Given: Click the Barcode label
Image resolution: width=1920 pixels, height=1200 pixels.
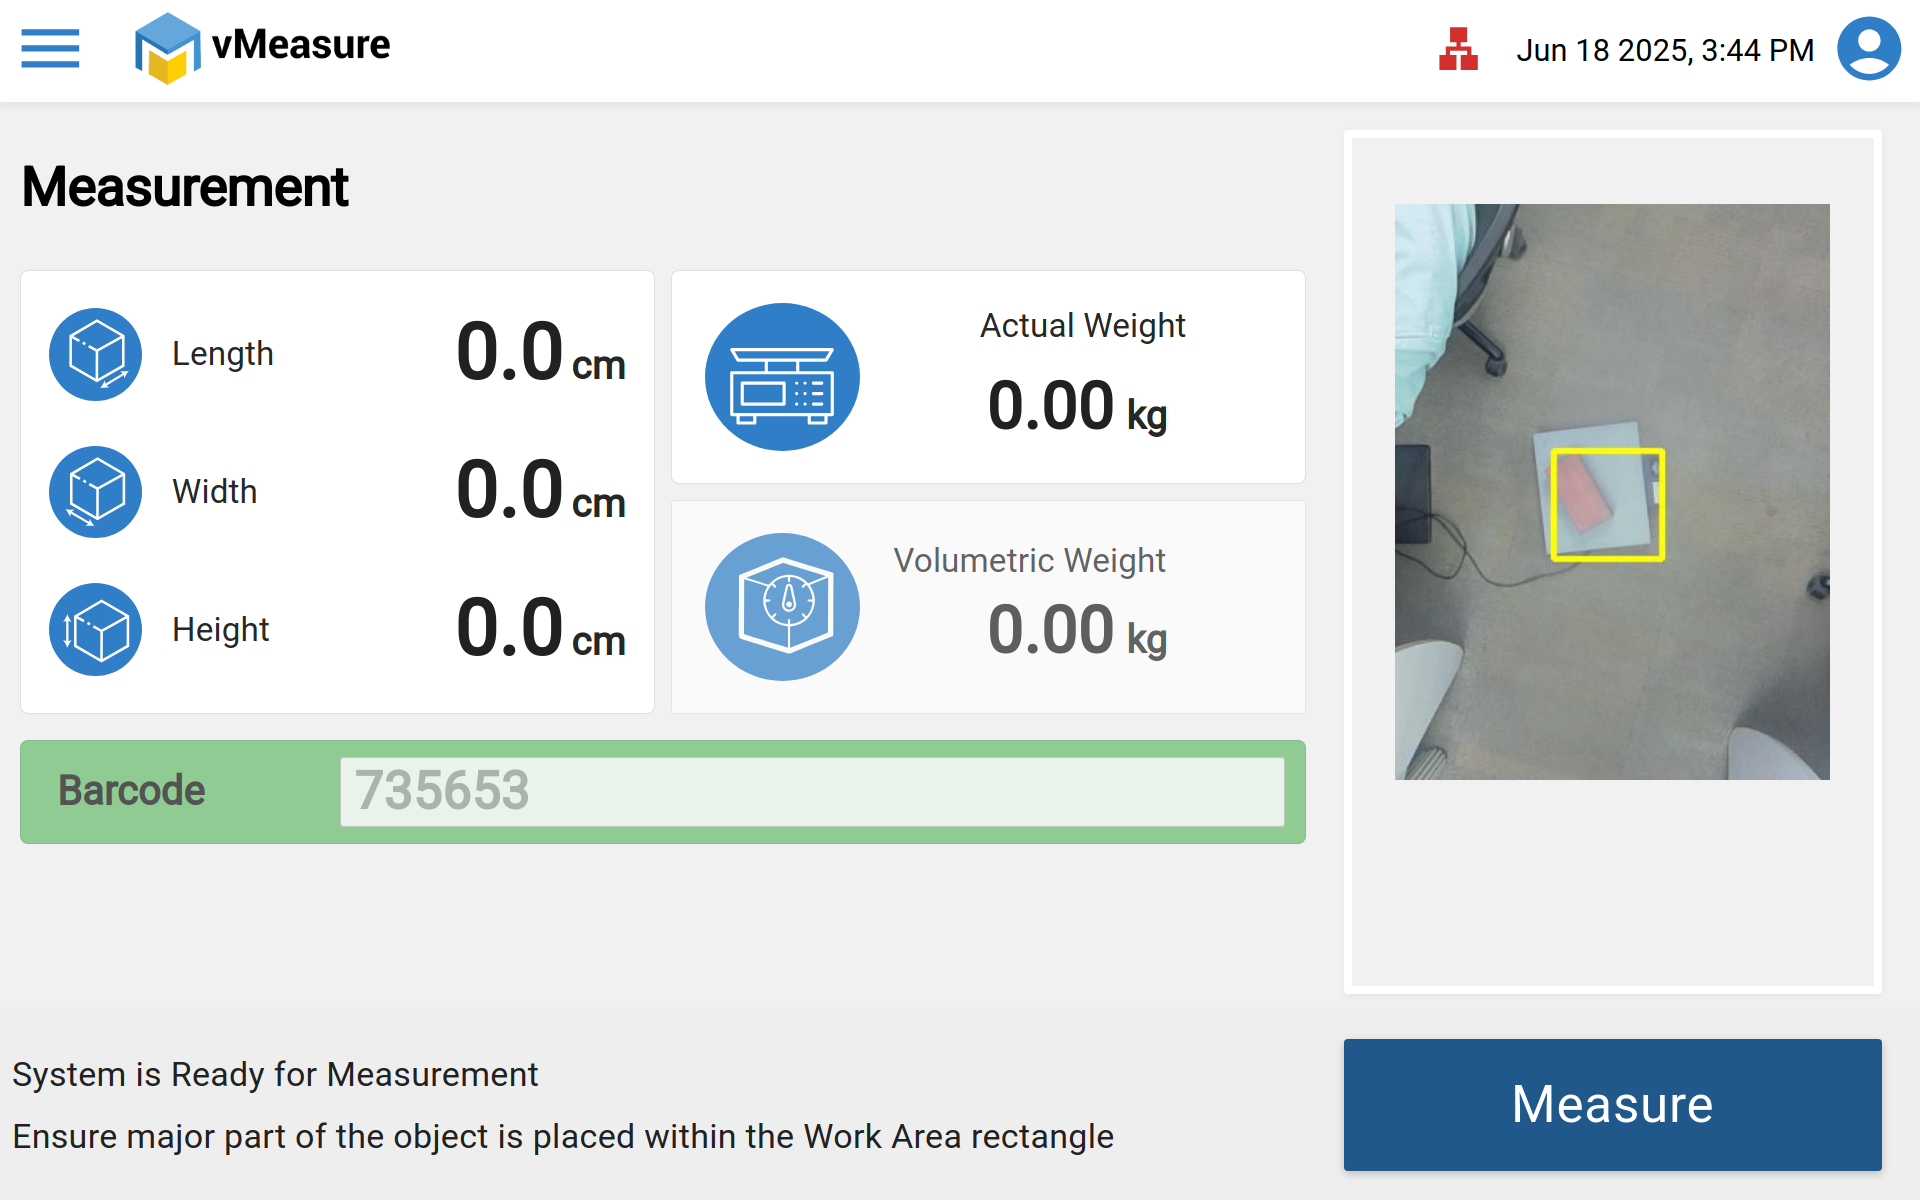Looking at the screenshot, I should point(132,791).
